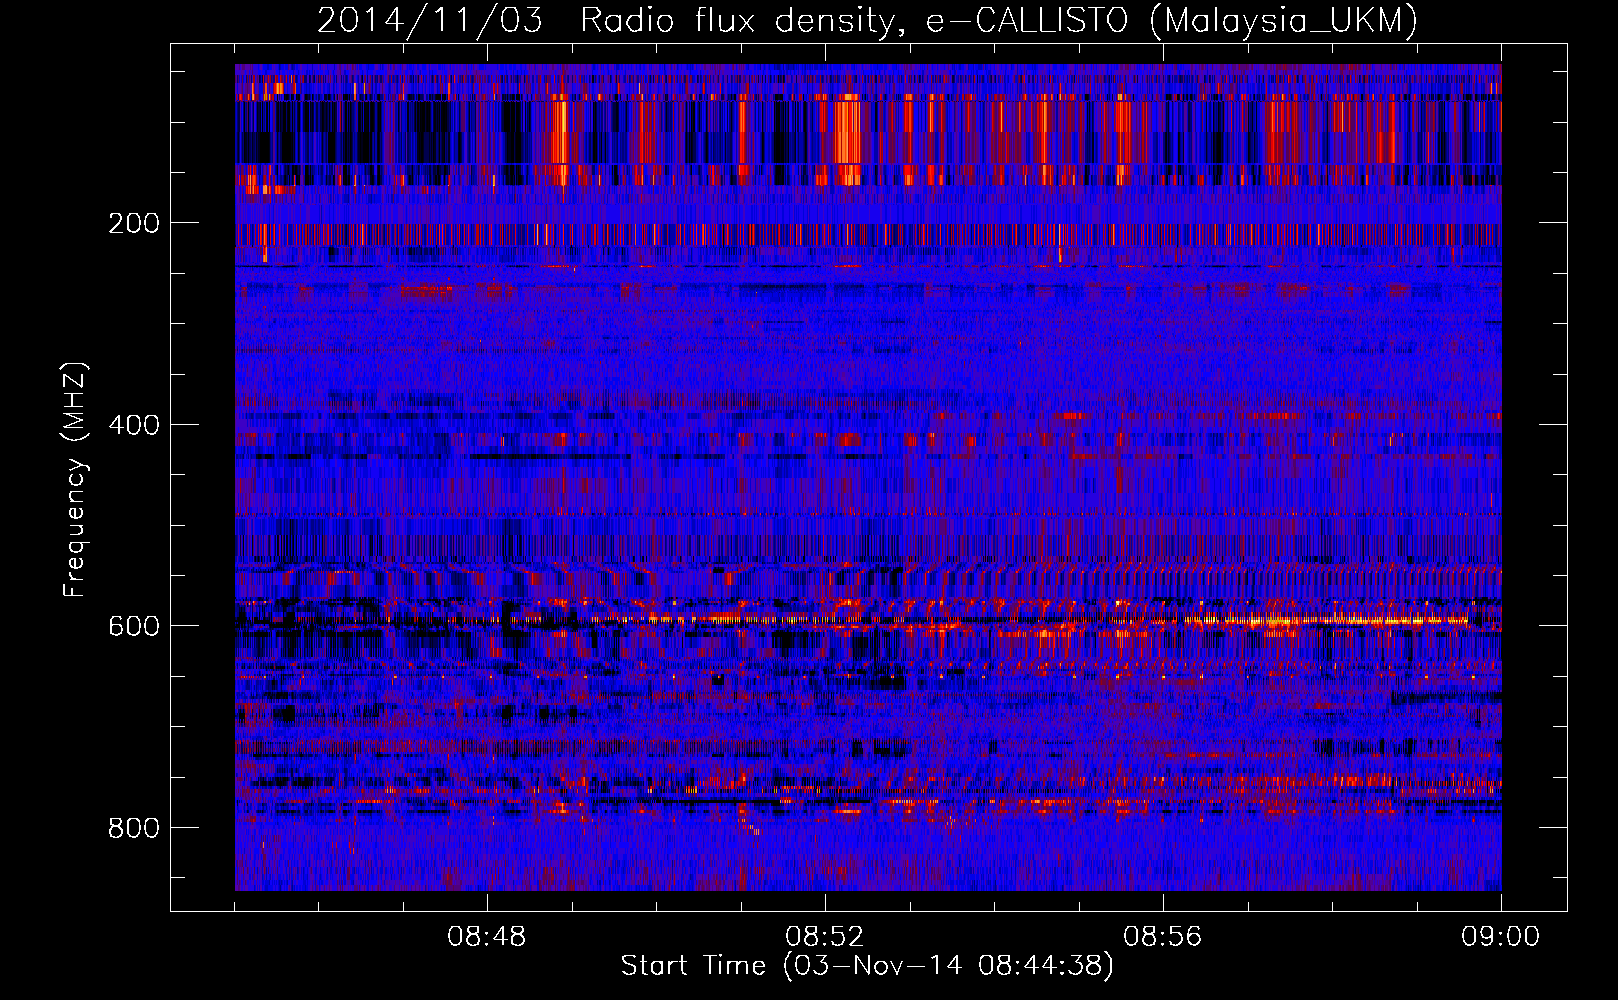Click the "Frequency (MHZ)" axis label
Image resolution: width=1618 pixels, height=1000 pixels.
[x=75, y=479]
